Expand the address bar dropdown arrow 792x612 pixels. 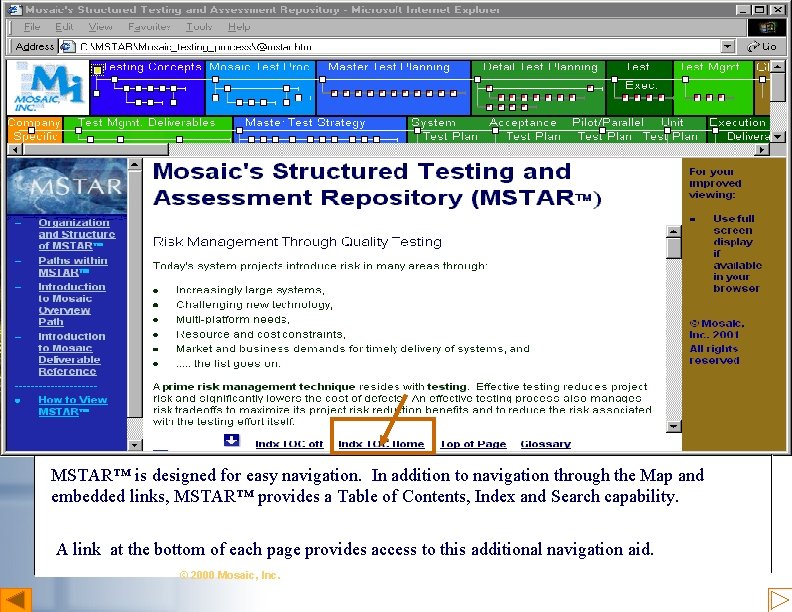(727, 47)
